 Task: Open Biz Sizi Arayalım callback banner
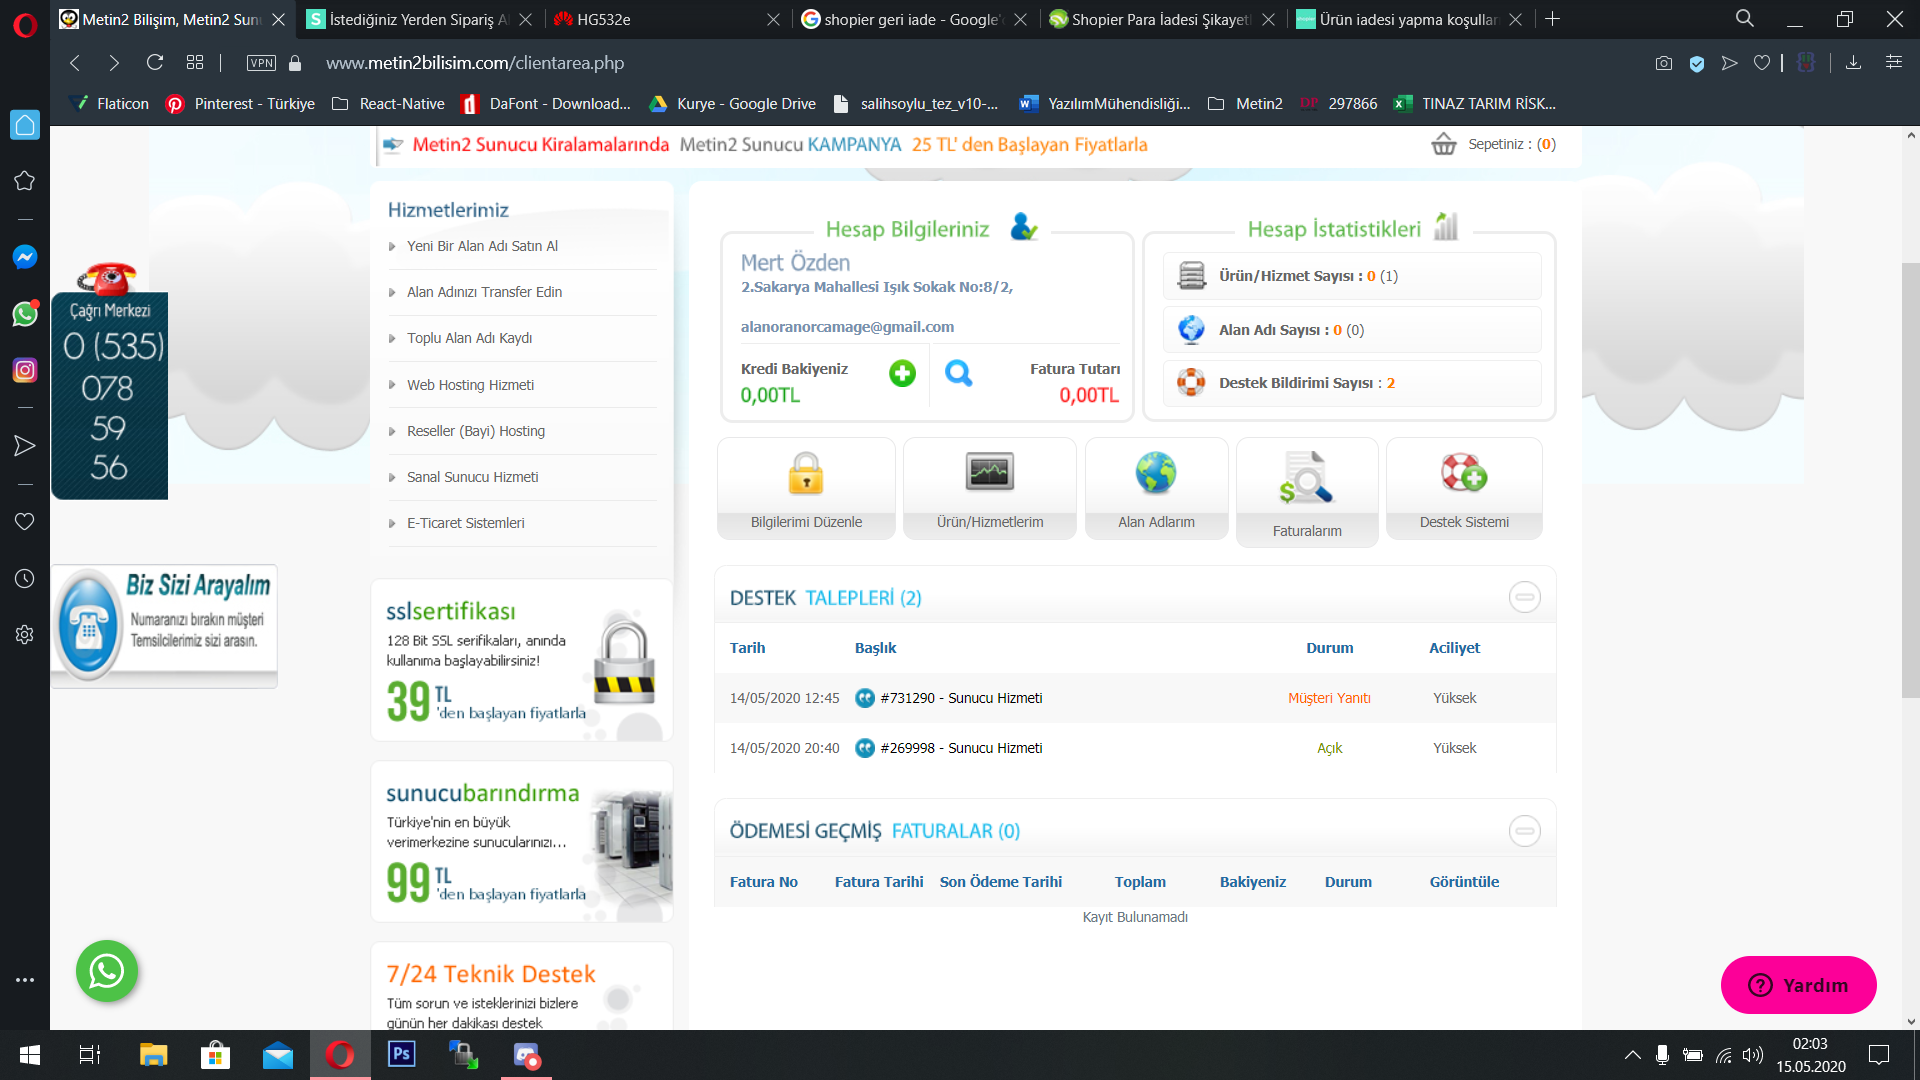(164, 626)
